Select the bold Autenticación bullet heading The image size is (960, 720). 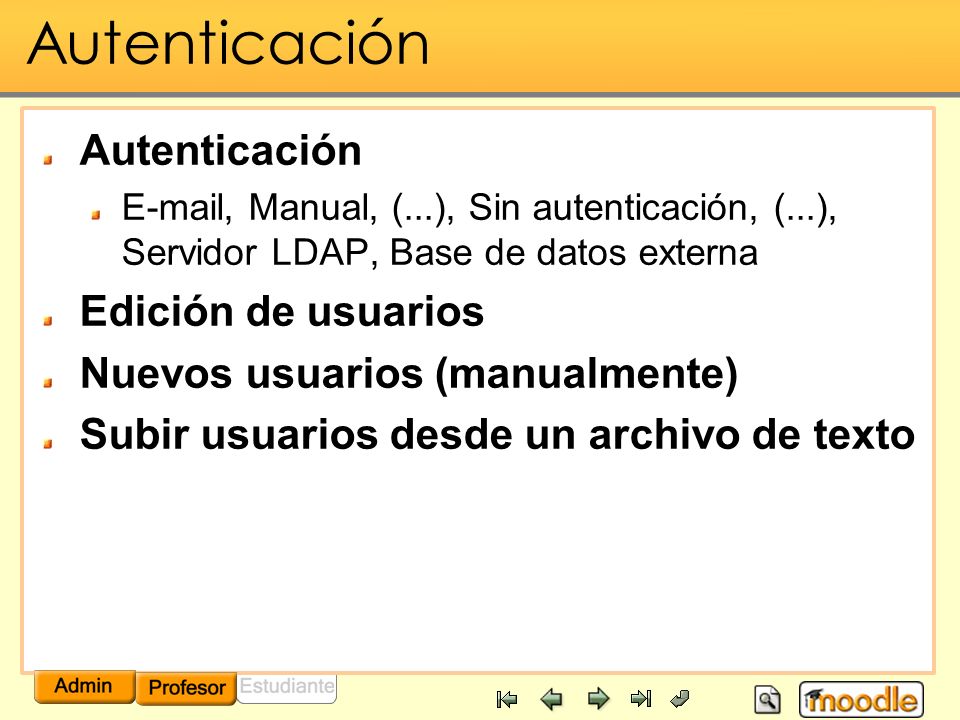pyautogui.click(x=220, y=151)
